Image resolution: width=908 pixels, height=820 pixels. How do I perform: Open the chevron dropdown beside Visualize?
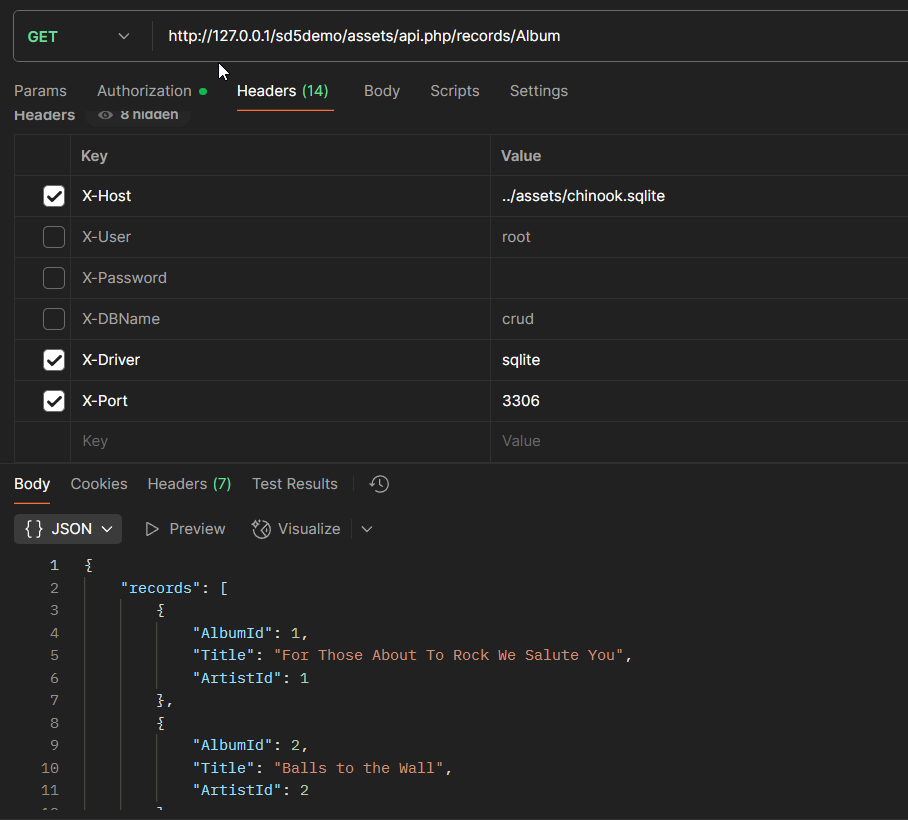click(367, 529)
